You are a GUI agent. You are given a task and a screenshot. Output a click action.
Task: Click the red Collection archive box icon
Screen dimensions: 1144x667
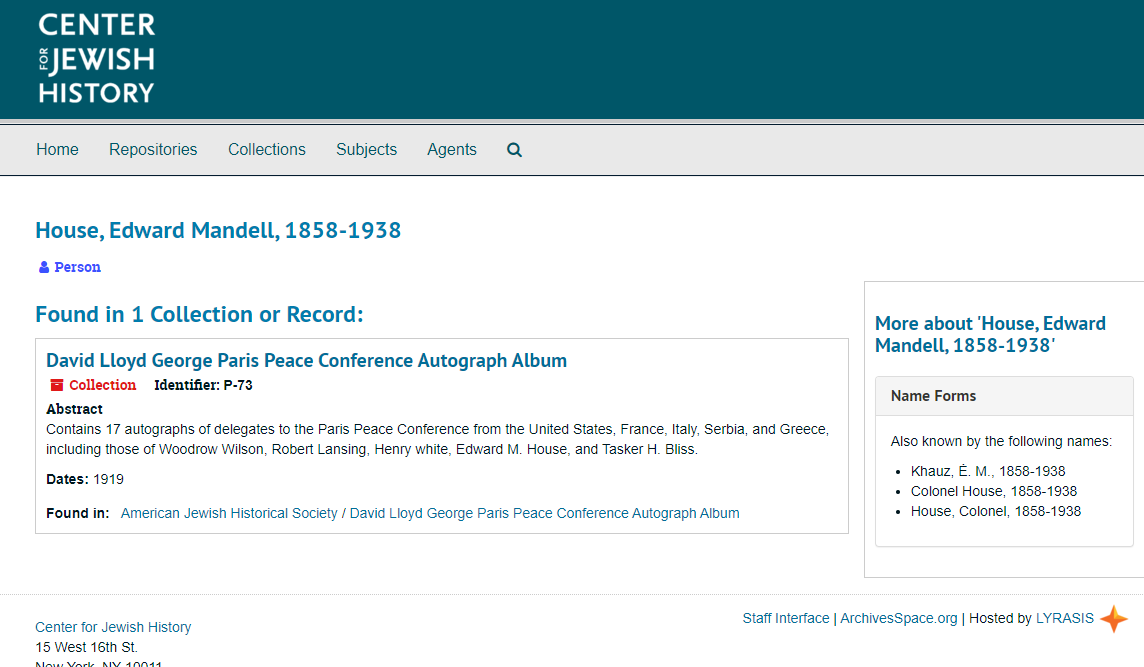point(57,385)
